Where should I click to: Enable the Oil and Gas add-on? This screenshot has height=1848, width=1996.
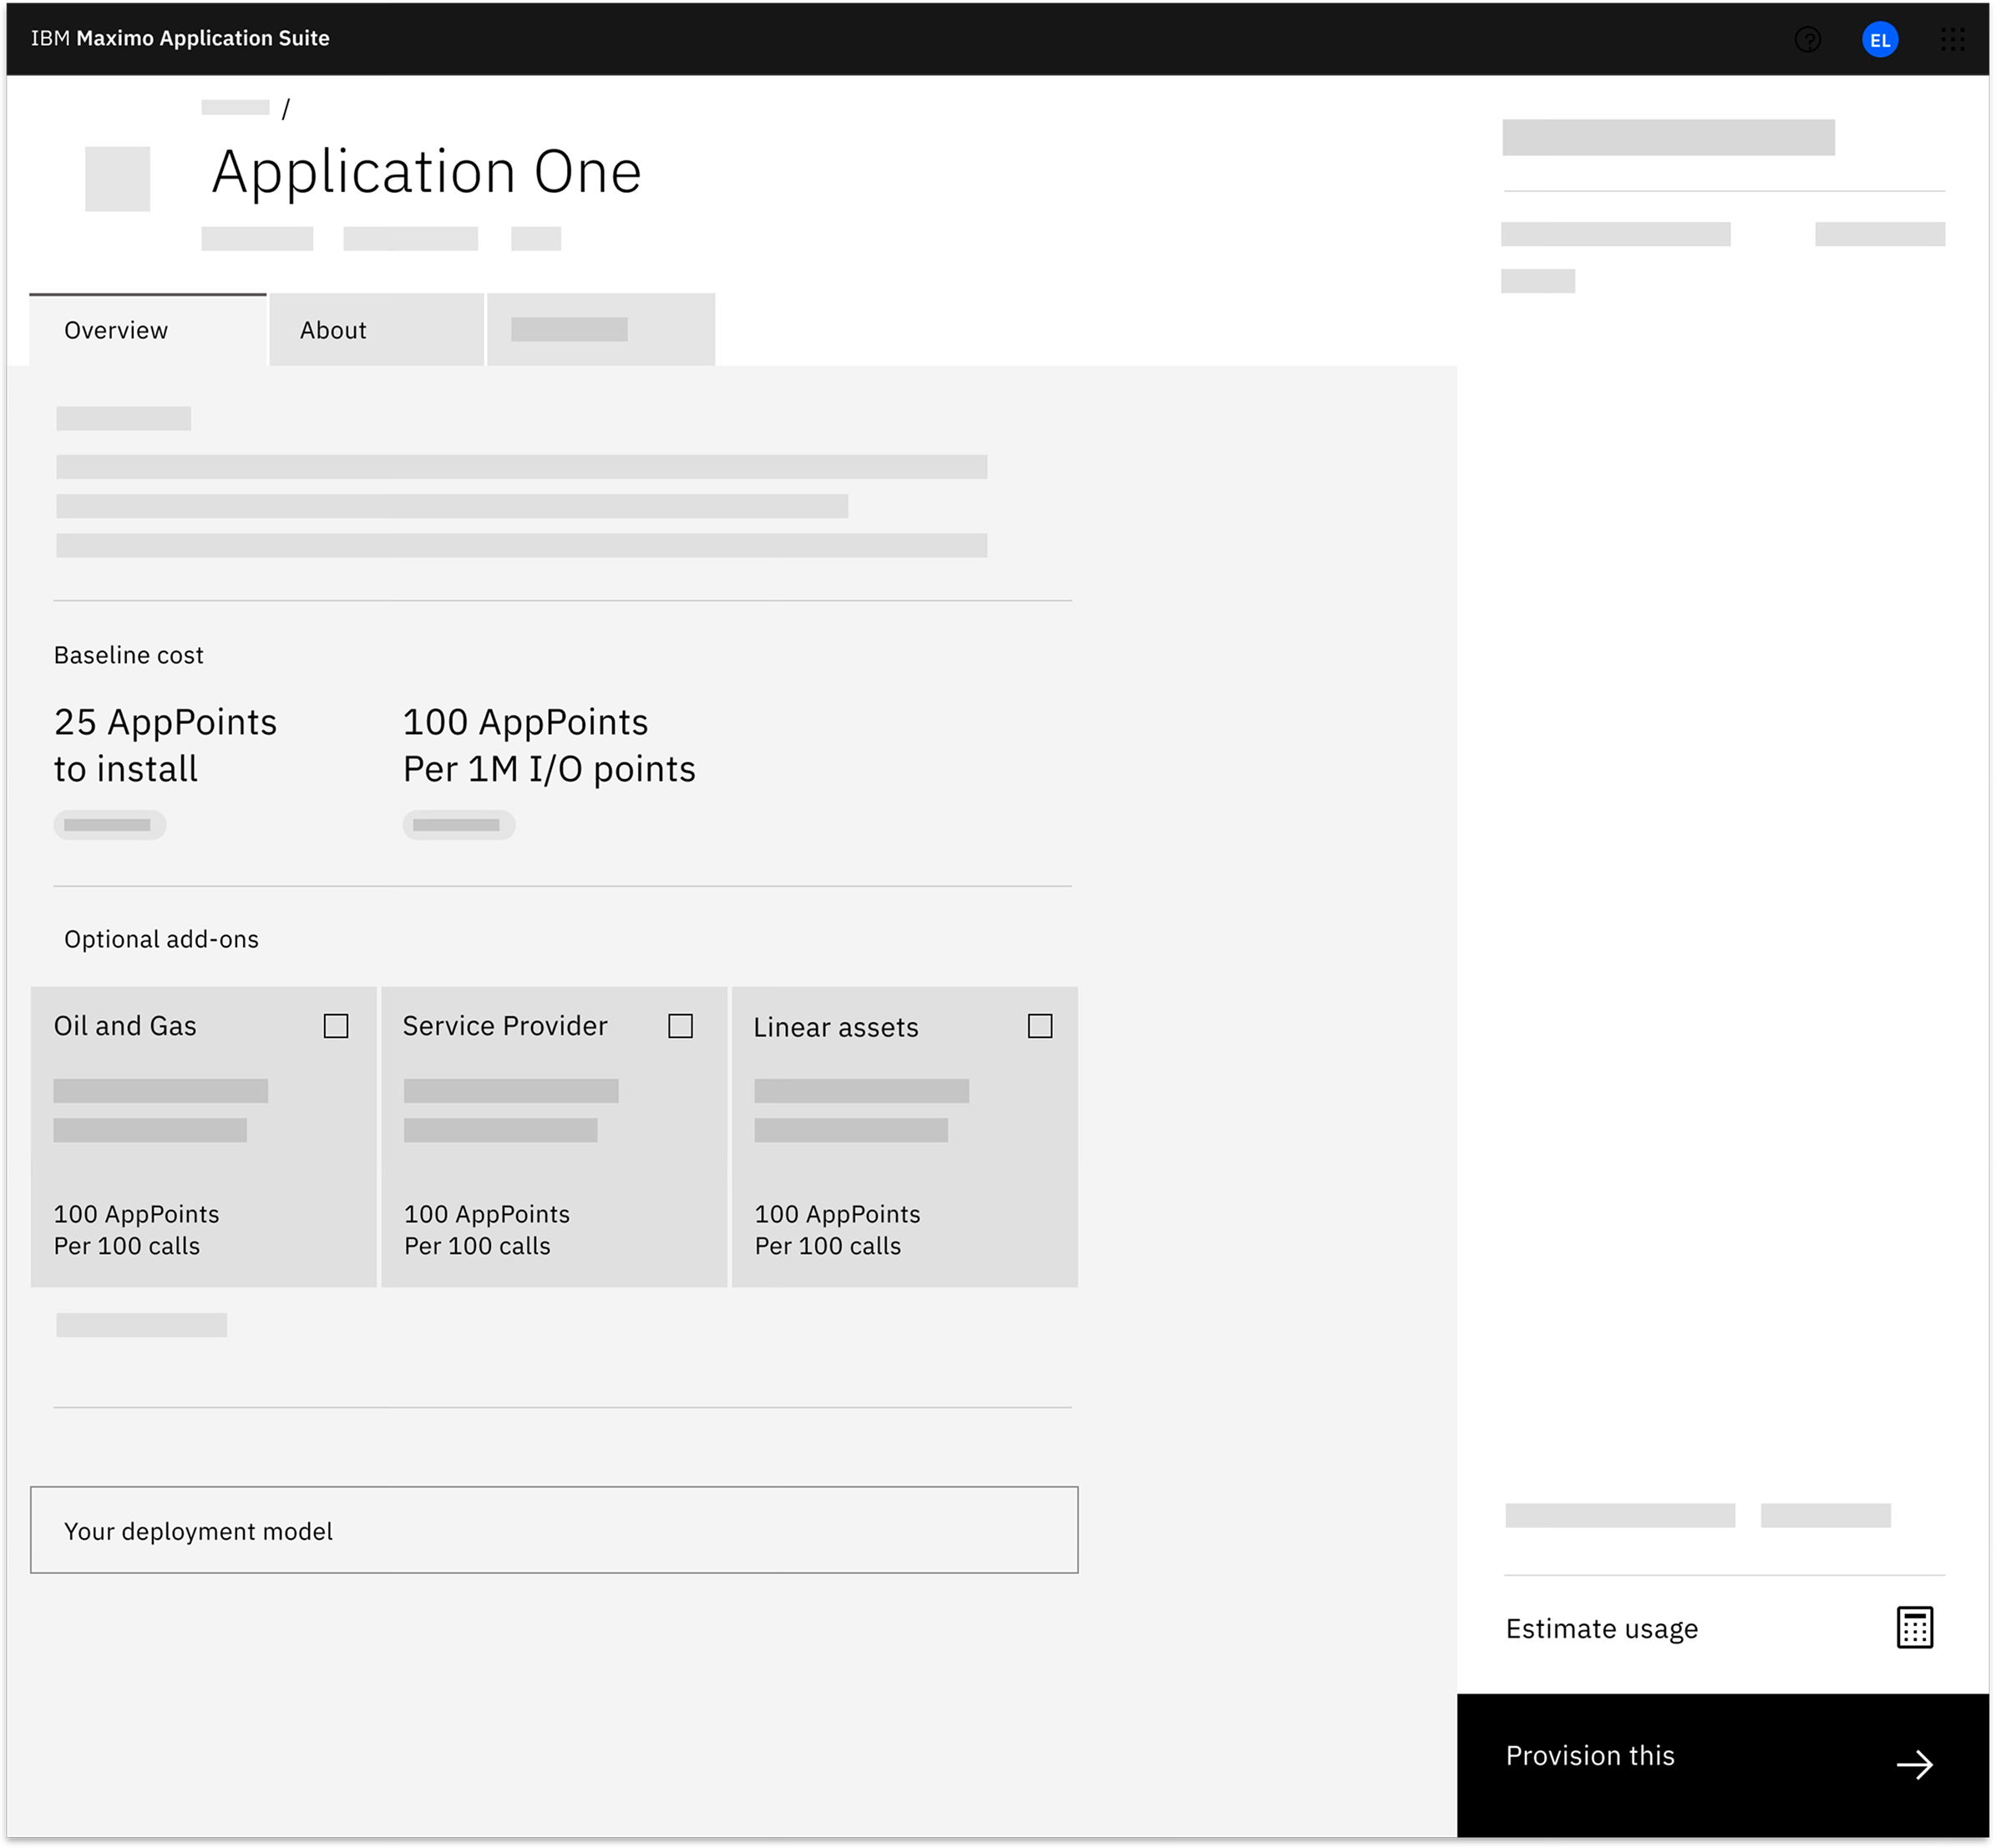click(x=337, y=1025)
